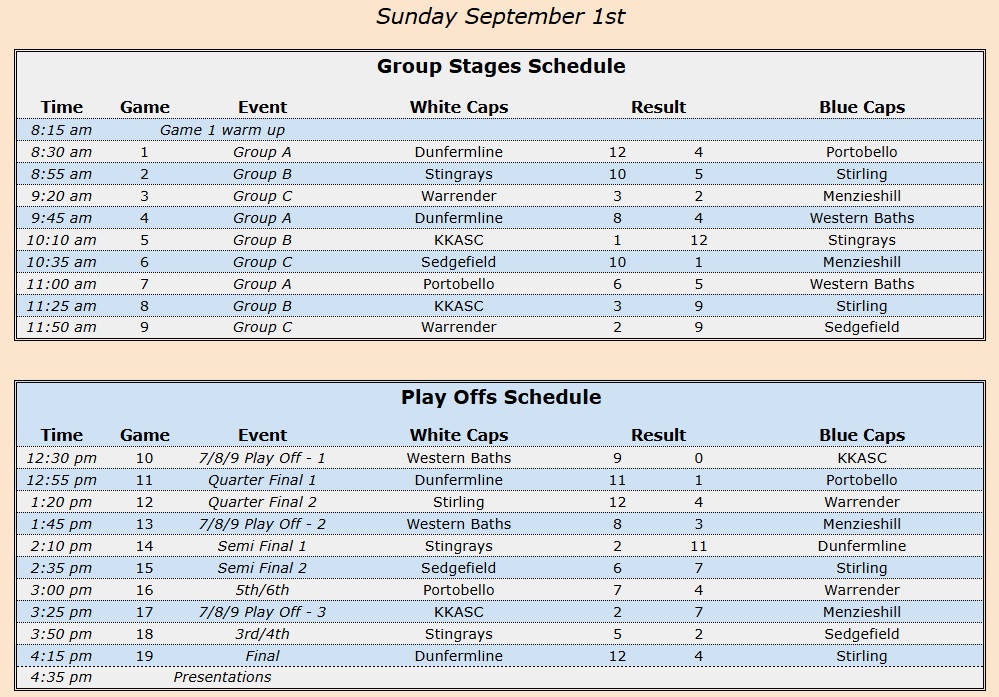Image resolution: width=999 pixels, height=697 pixels.
Task: Click the 'Presentations' entry
Action: tap(222, 677)
